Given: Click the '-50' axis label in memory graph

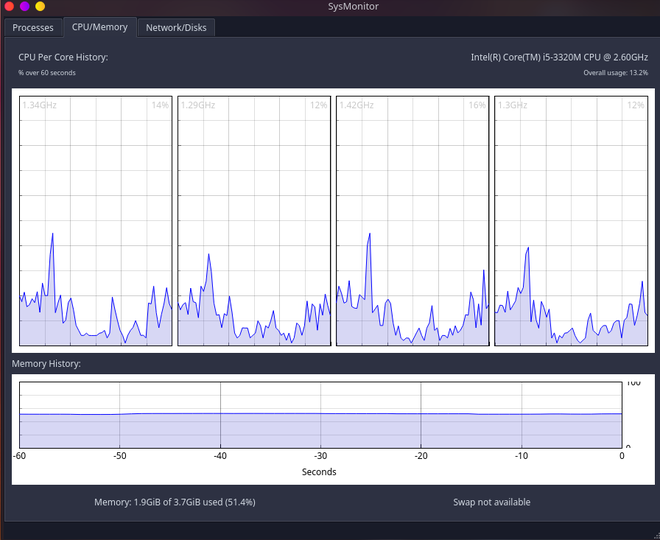Looking at the screenshot, I should tap(120, 456).
